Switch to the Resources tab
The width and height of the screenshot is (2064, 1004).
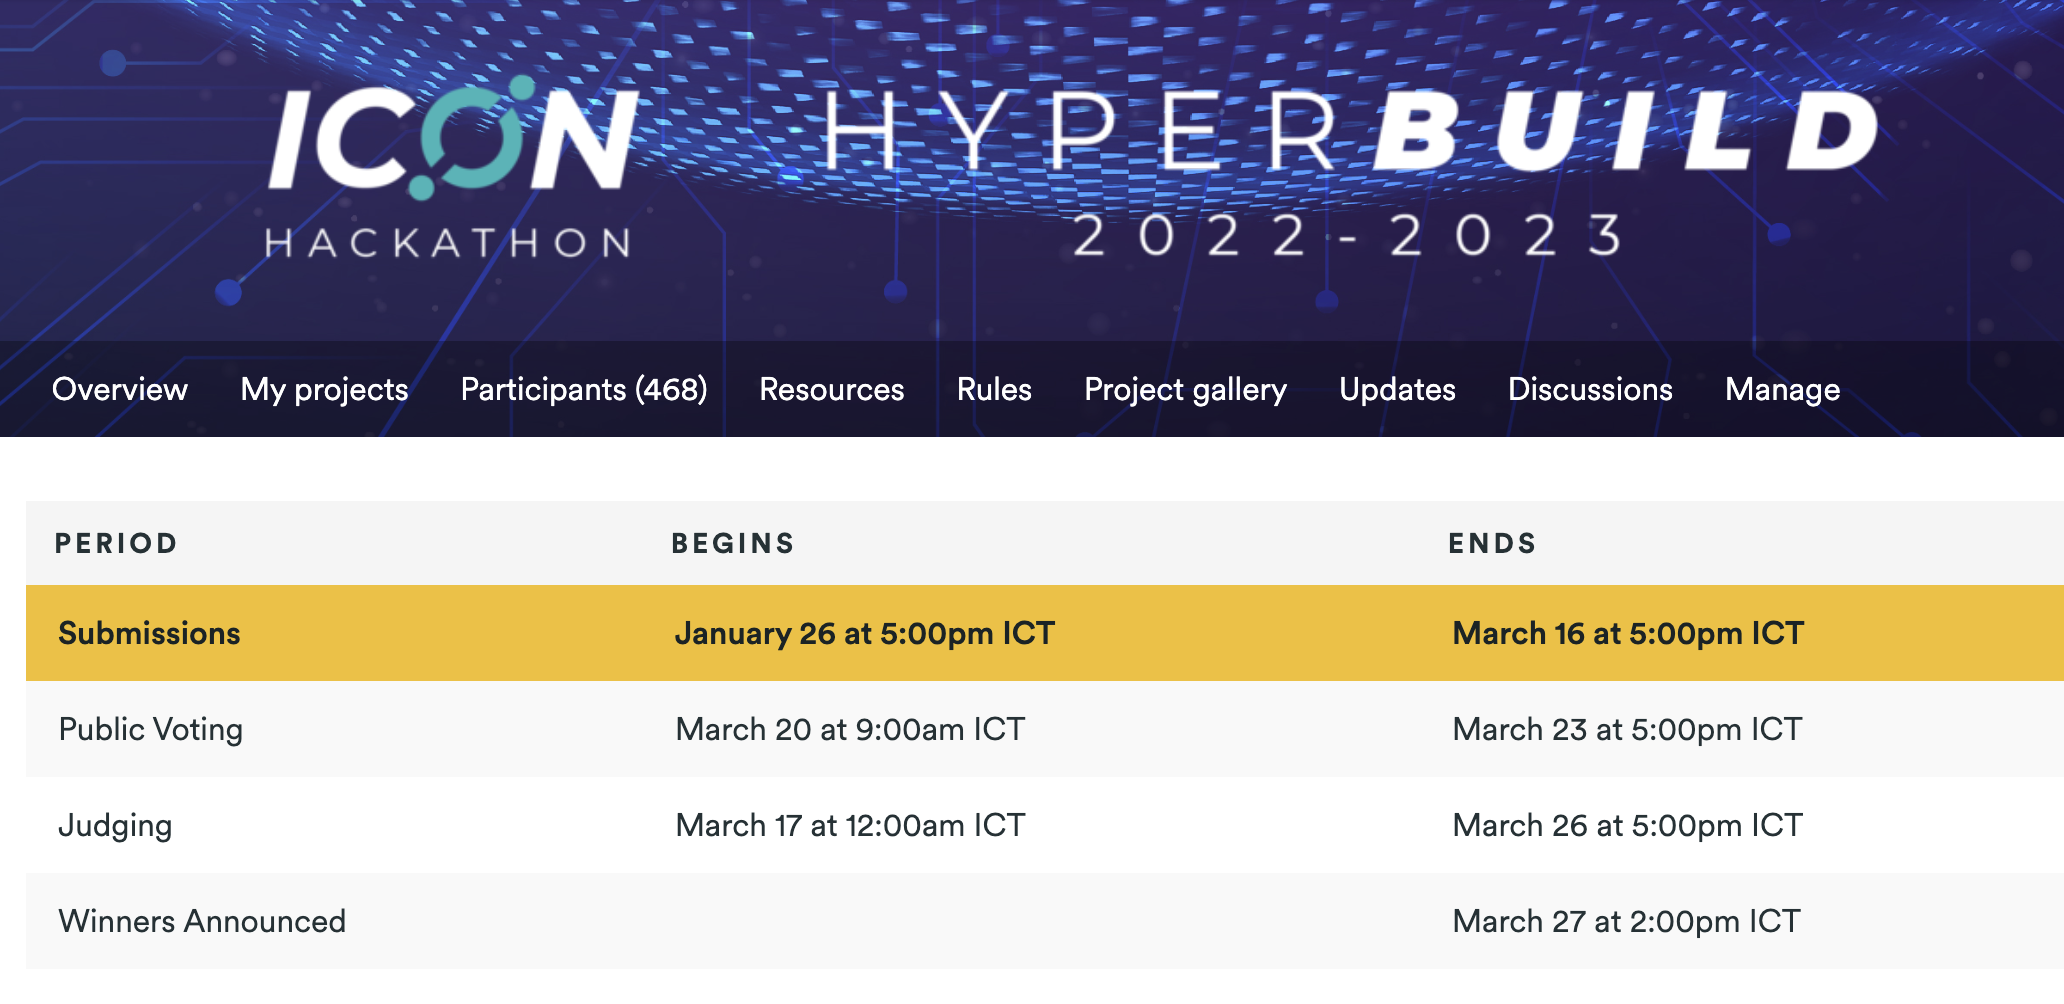pyautogui.click(x=832, y=389)
